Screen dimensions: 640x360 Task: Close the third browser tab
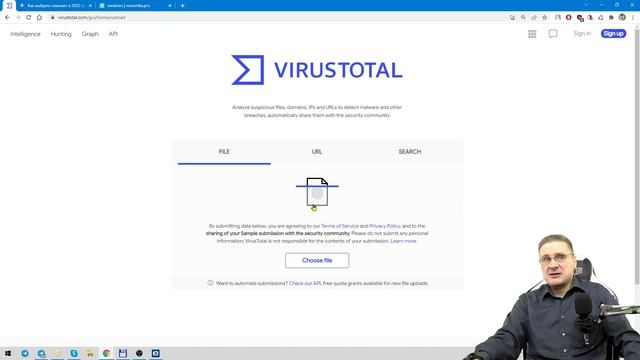pyautogui.click(x=170, y=6)
